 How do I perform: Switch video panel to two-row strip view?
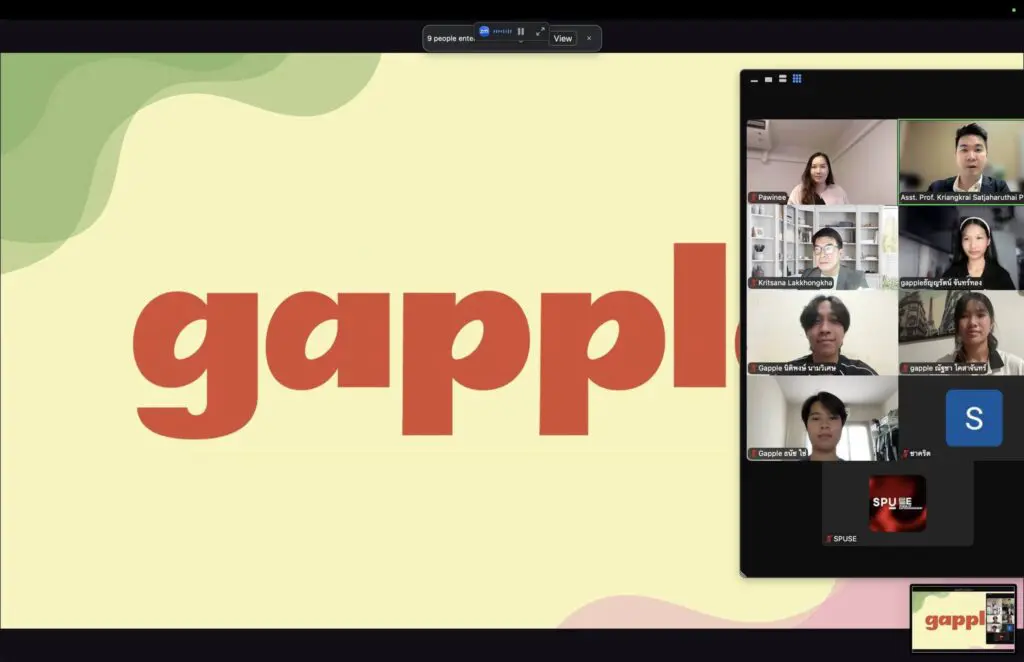pyautogui.click(x=782, y=79)
